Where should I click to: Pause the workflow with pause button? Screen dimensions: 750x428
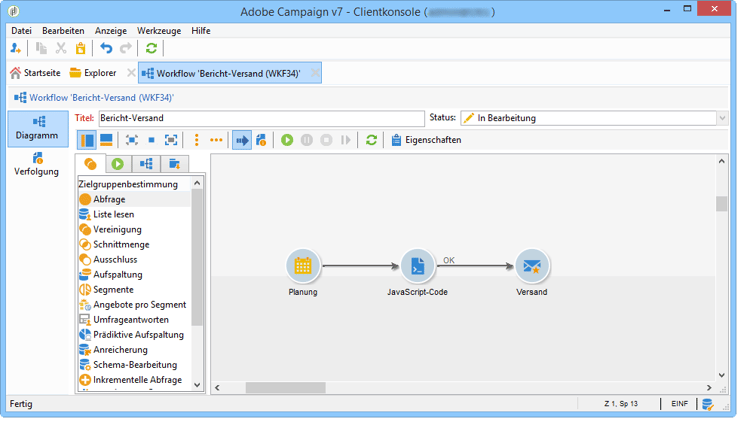point(307,140)
